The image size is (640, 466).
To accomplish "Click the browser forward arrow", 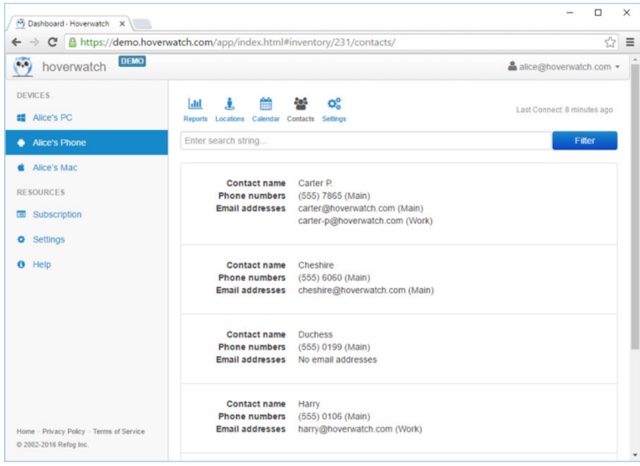I will [x=35, y=42].
